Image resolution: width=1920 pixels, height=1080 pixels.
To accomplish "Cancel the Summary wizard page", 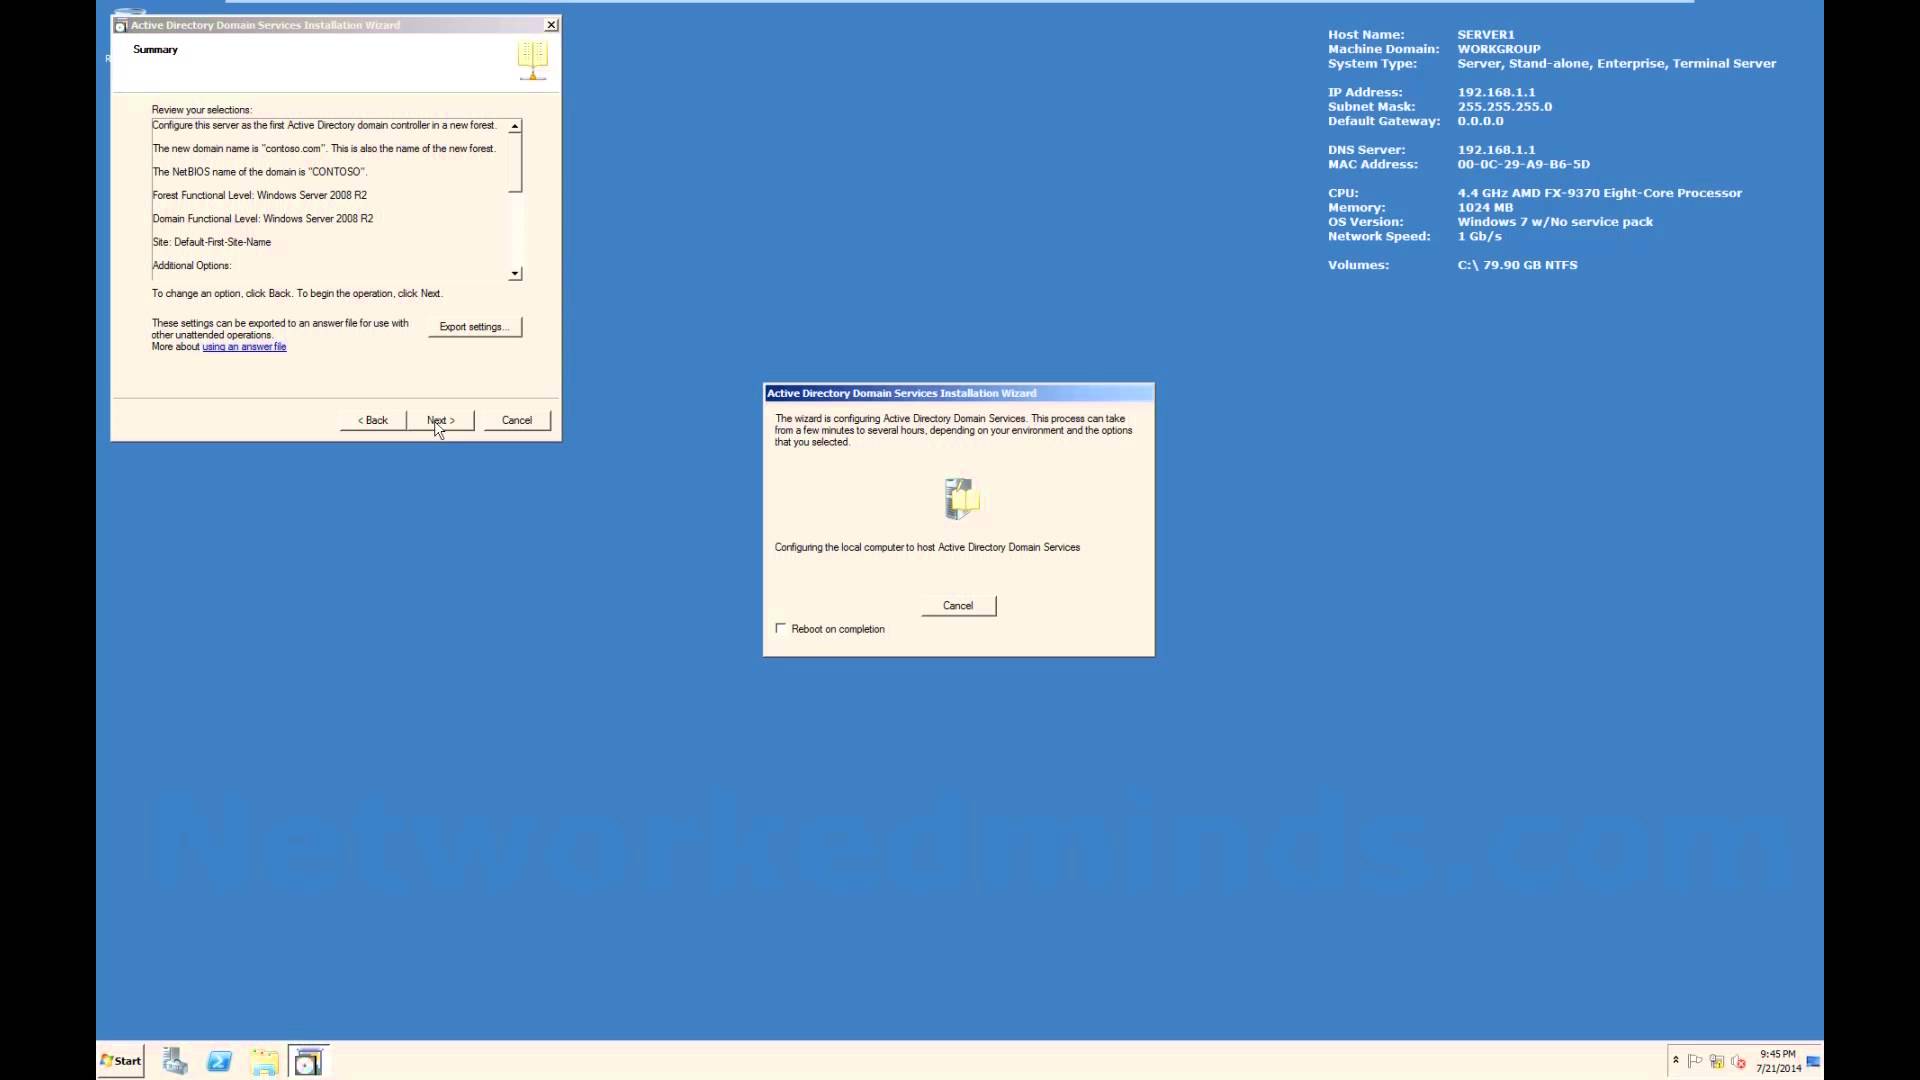I will tap(517, 420).
